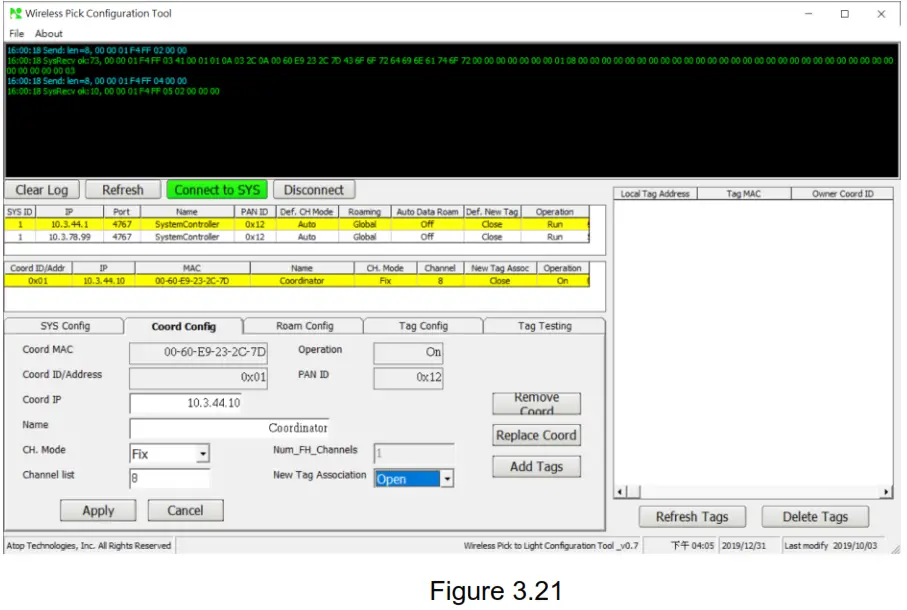907x610 pixels.
Task: Click the PAN ID 0x12 field
Action: click(408, 378)
